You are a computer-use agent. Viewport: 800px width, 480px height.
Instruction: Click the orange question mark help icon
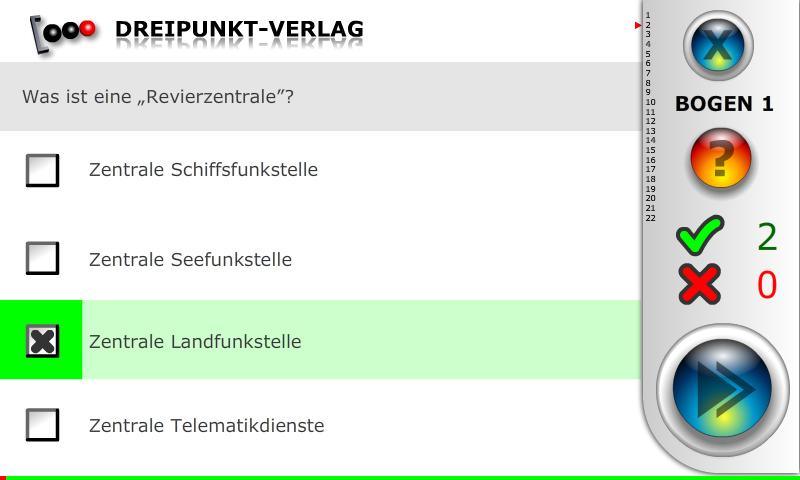720,160
